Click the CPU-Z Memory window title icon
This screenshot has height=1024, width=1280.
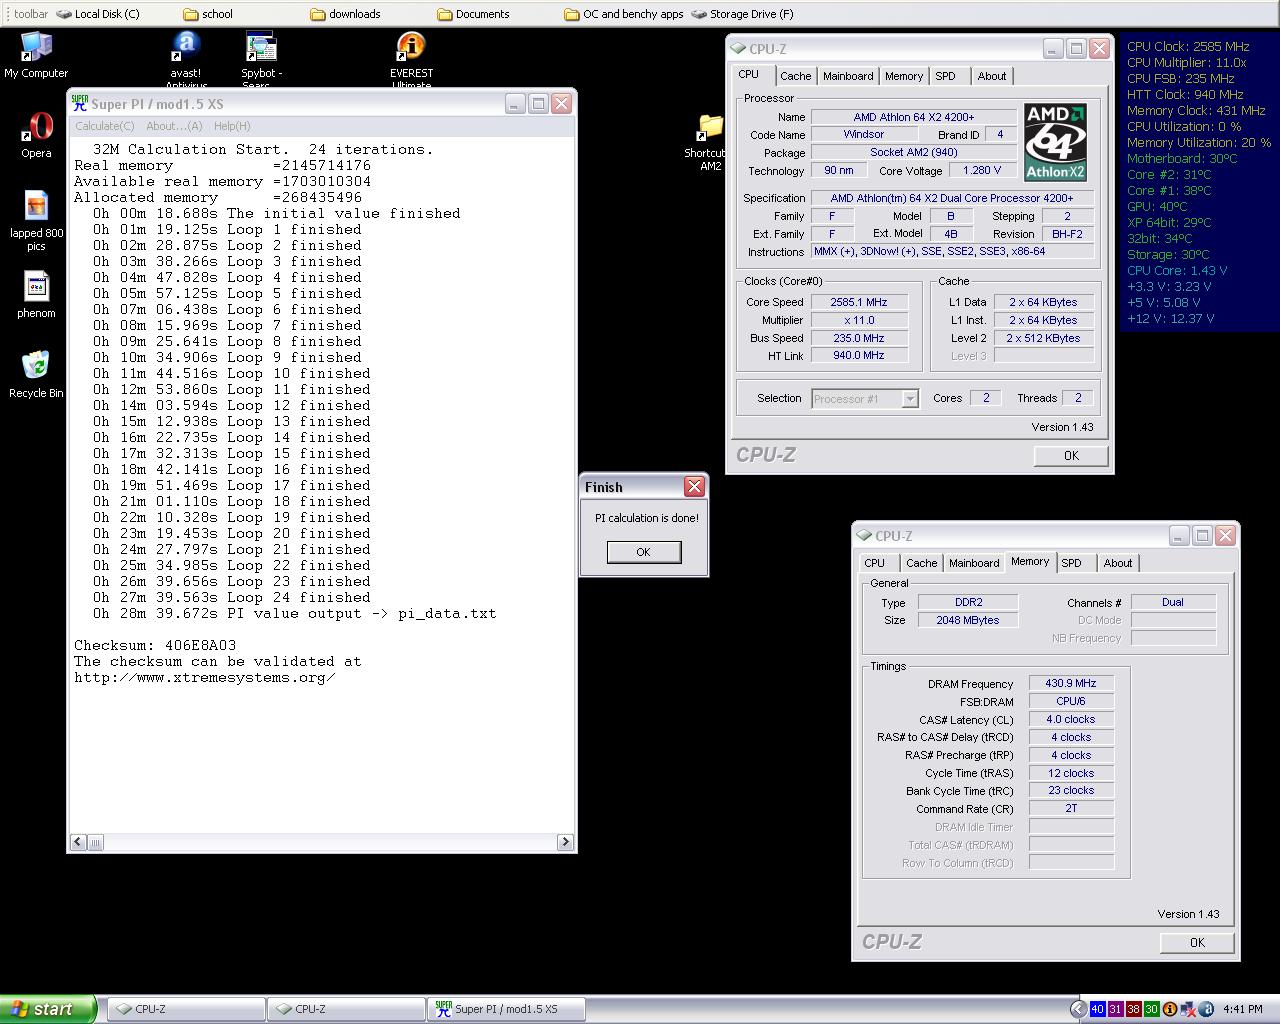[864, 535]
